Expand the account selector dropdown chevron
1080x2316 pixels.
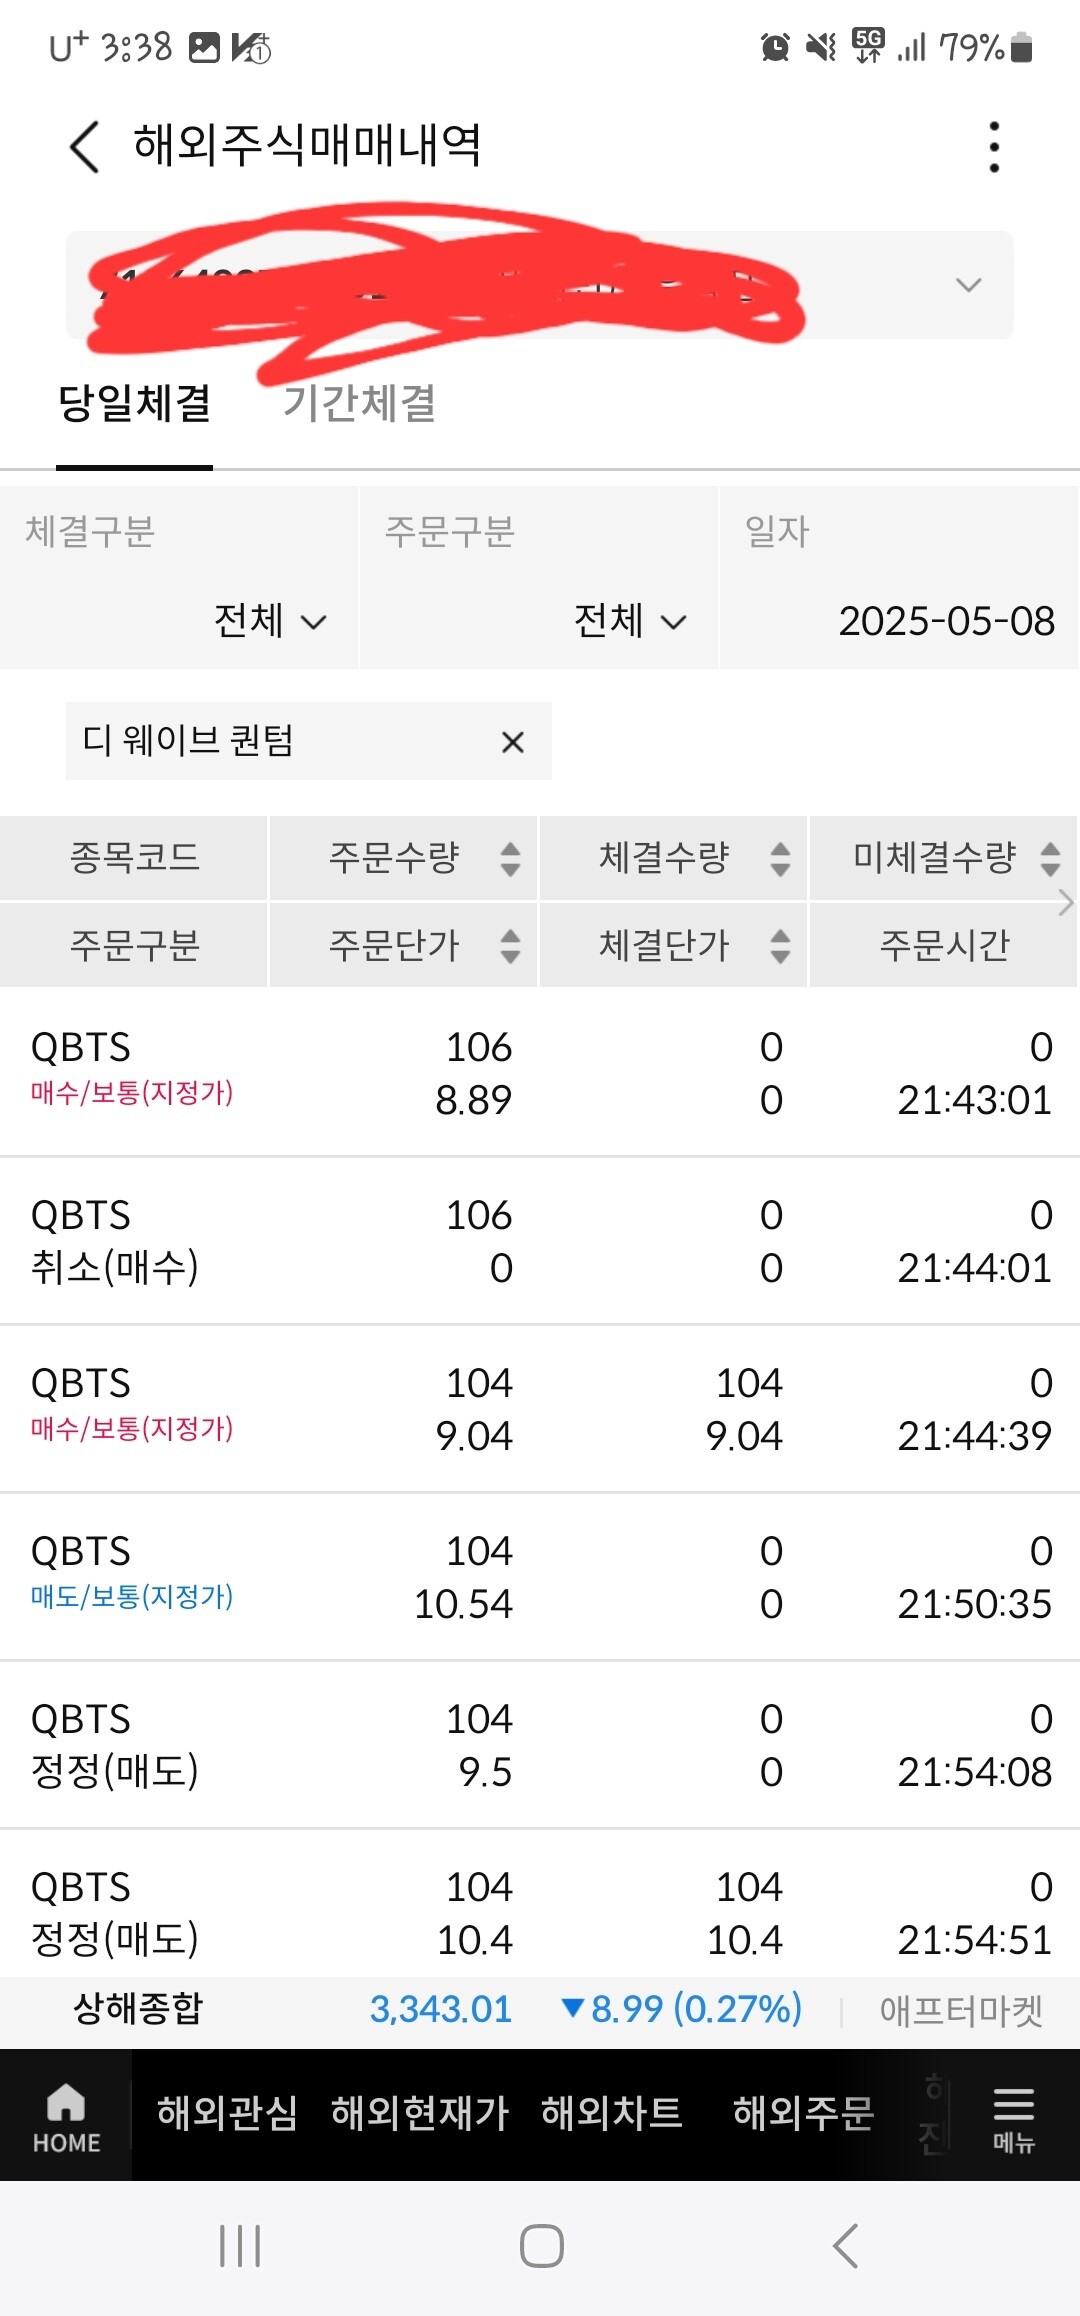(968, 285)
